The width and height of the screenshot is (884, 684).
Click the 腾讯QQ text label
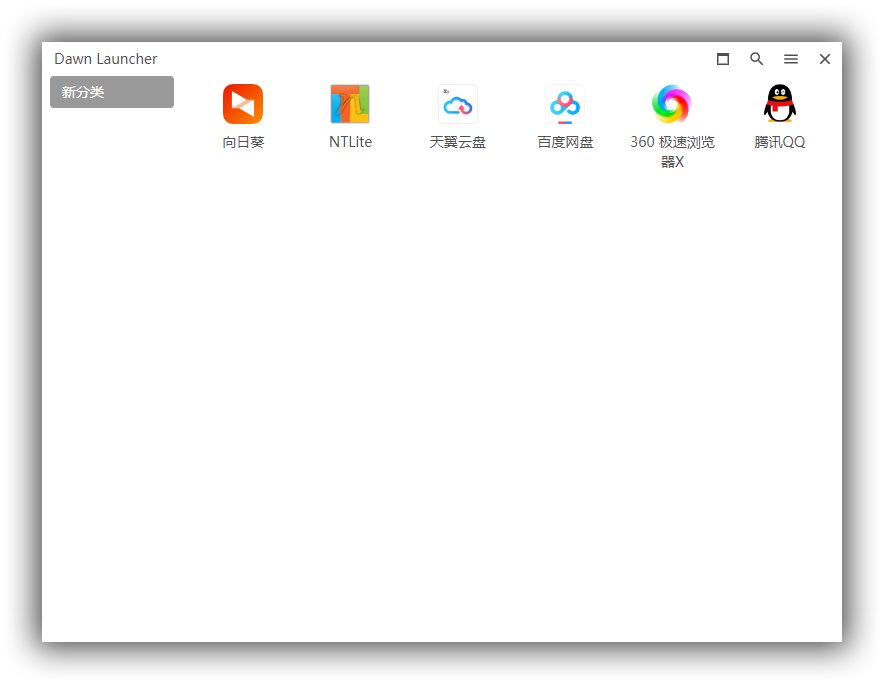780,142
